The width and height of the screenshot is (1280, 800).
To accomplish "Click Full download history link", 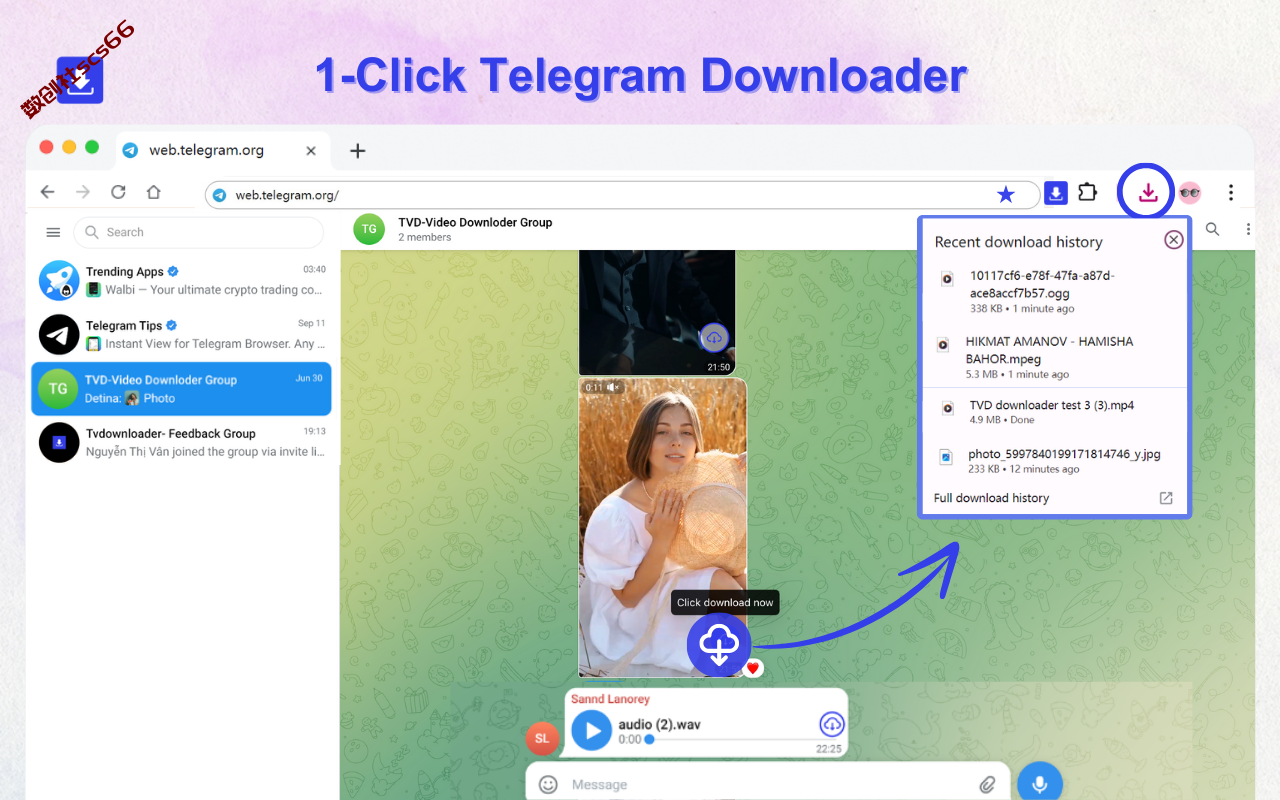I will (x=991, y=498).
